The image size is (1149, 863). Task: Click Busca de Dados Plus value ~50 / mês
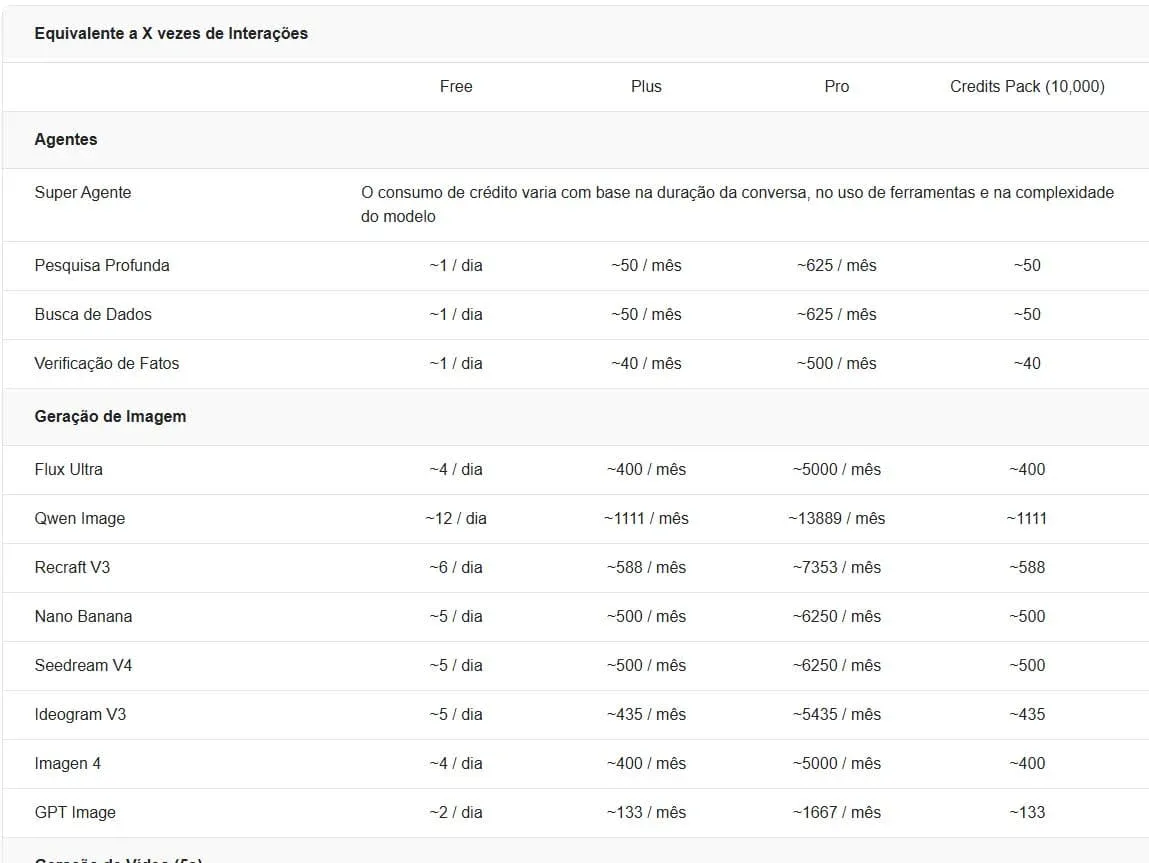click(x=646, y=314)
